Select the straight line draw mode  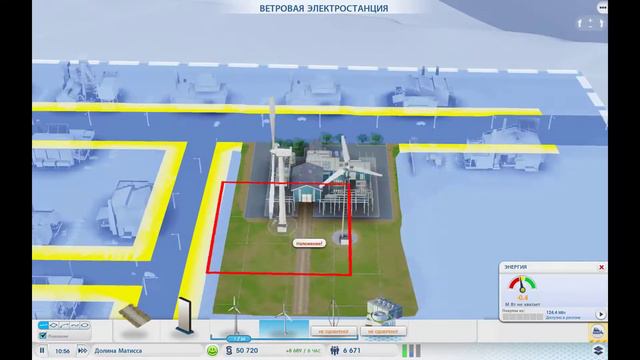point(43,325)
